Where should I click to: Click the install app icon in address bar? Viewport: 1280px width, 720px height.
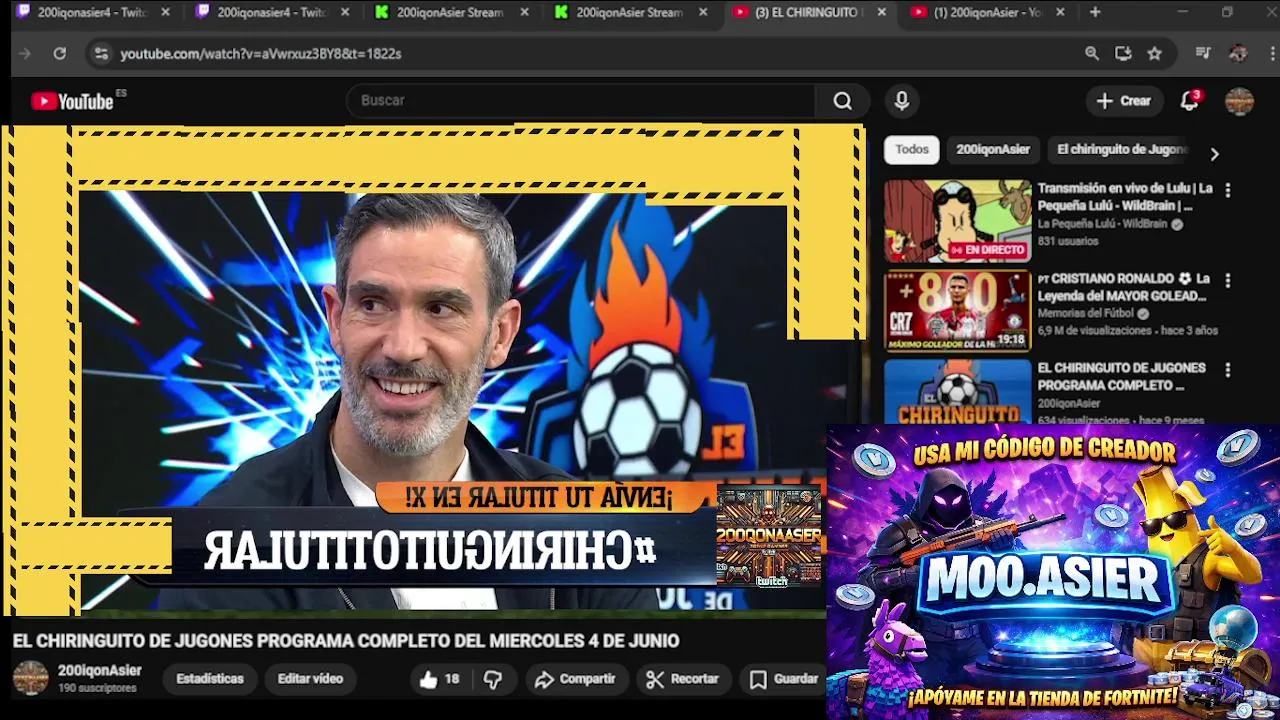[1123, 53]
